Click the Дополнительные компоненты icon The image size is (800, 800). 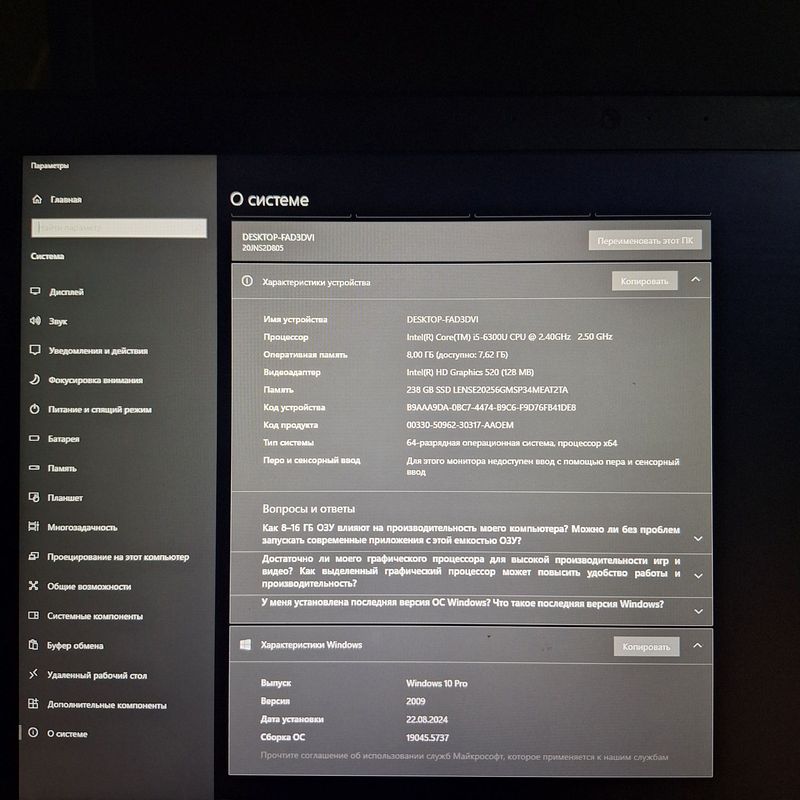[x=33, y=704]
